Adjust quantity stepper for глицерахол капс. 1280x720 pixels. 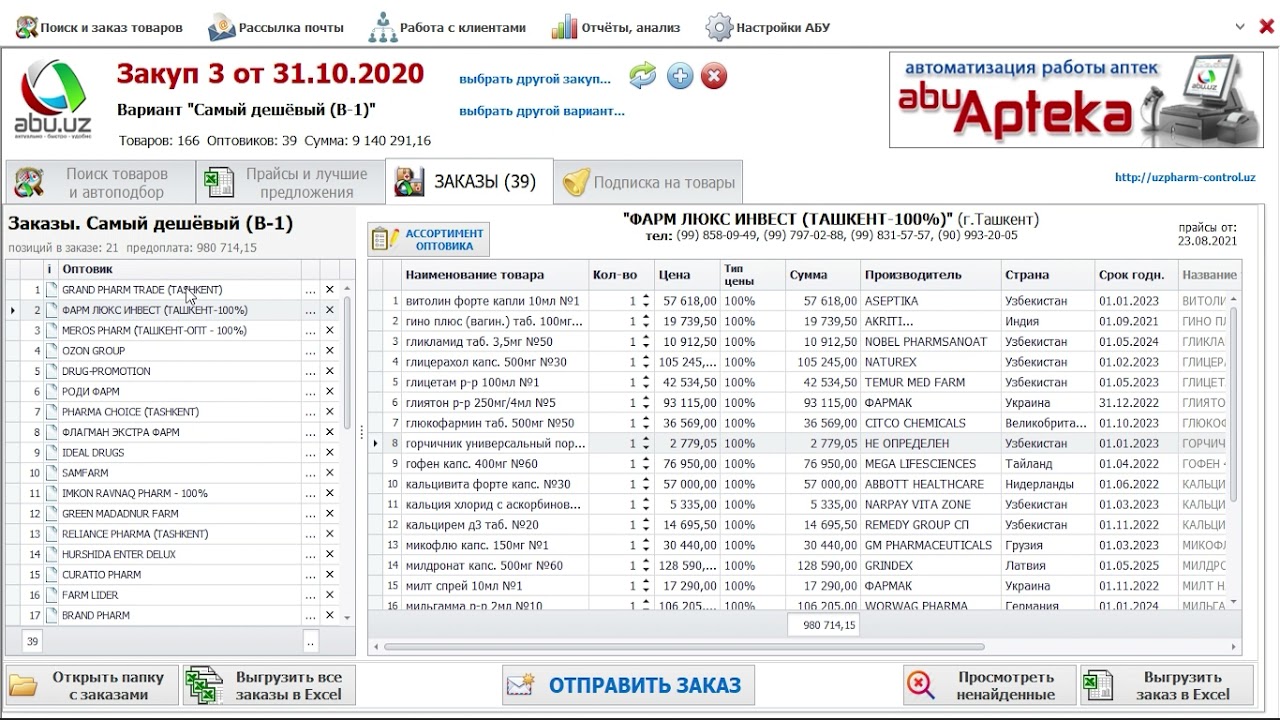(x=645, y=362)
